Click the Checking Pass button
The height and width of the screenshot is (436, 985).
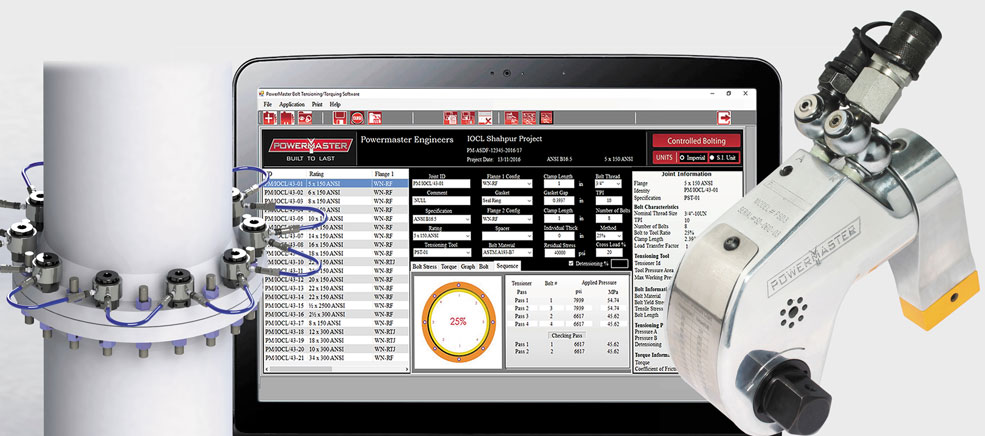(567, 335)
